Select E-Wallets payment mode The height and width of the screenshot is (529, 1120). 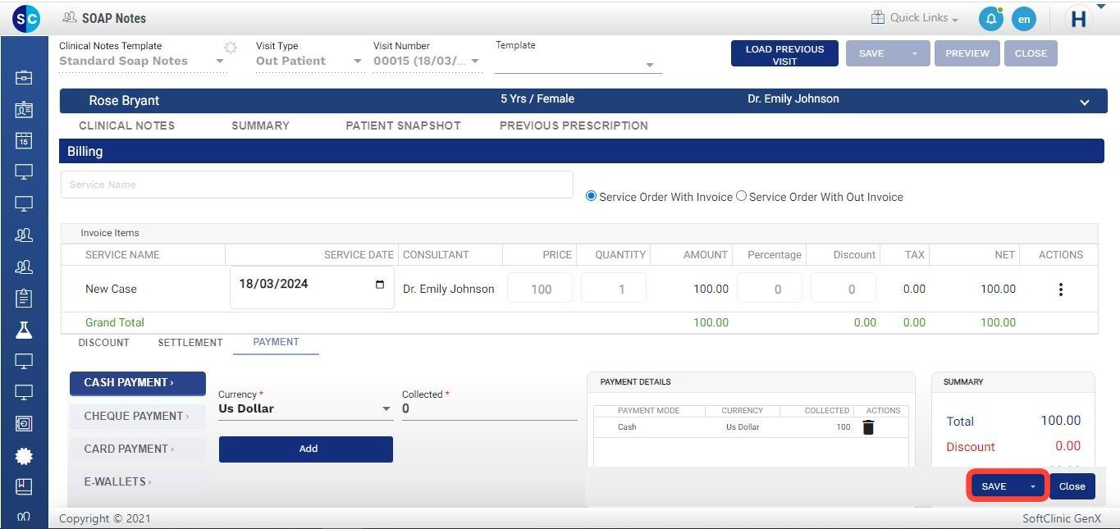(x=137, y=482)
